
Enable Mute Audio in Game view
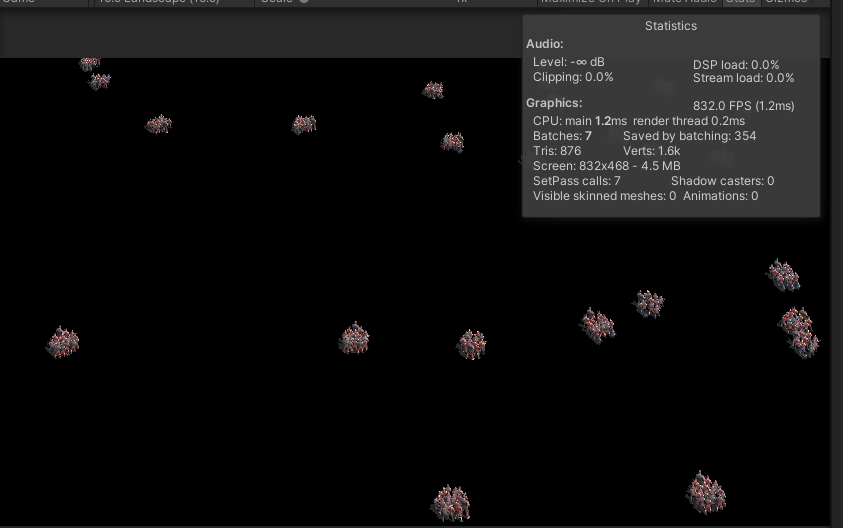click(x=684, y=2)
